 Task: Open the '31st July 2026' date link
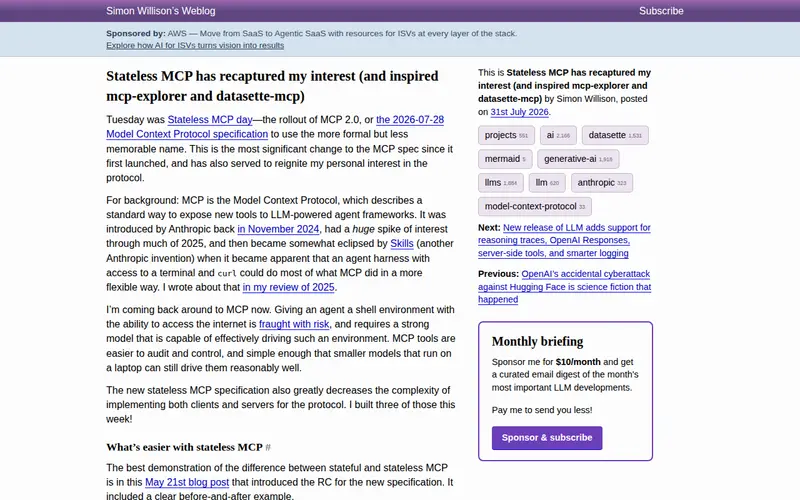tap(519, 112)
